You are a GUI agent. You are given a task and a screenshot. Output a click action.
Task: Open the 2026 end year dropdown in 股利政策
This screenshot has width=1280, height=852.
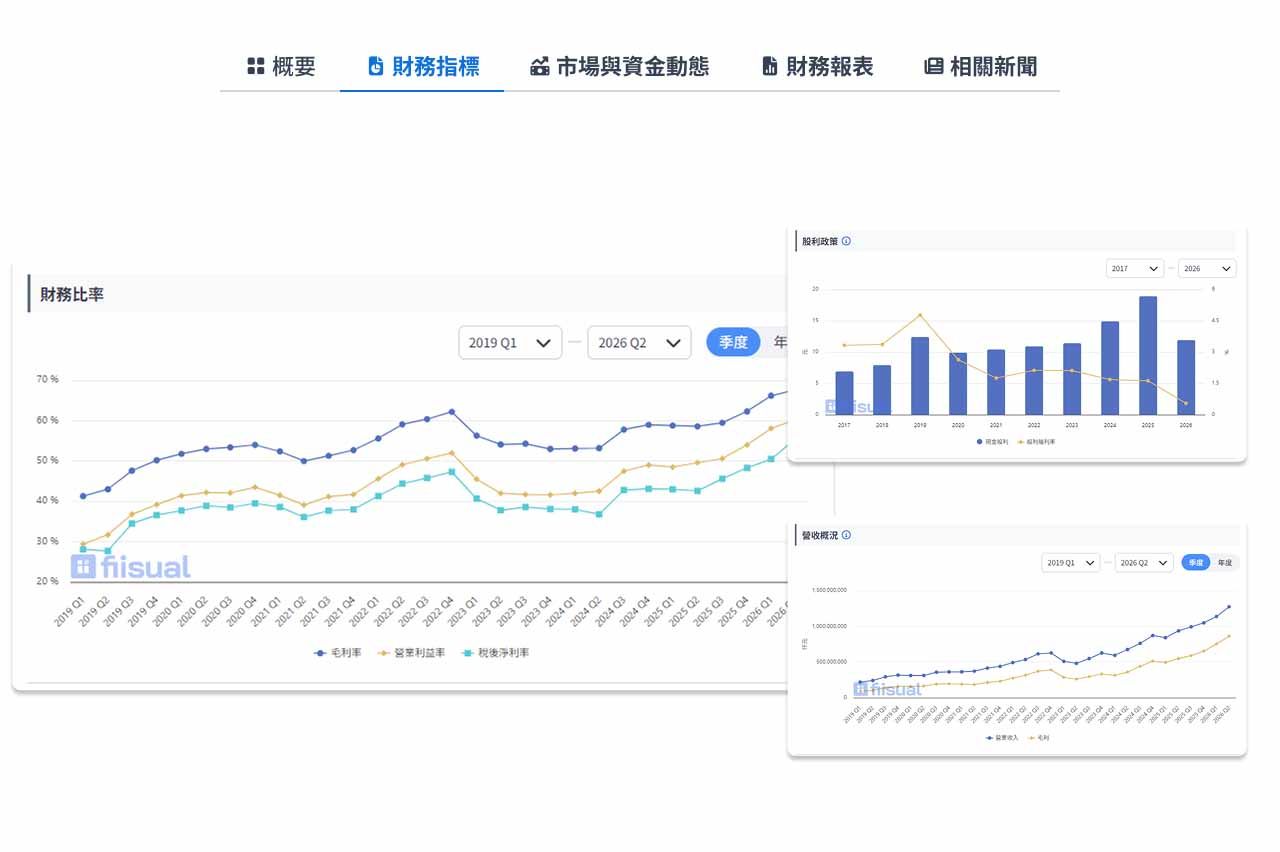pos(1207,268)
